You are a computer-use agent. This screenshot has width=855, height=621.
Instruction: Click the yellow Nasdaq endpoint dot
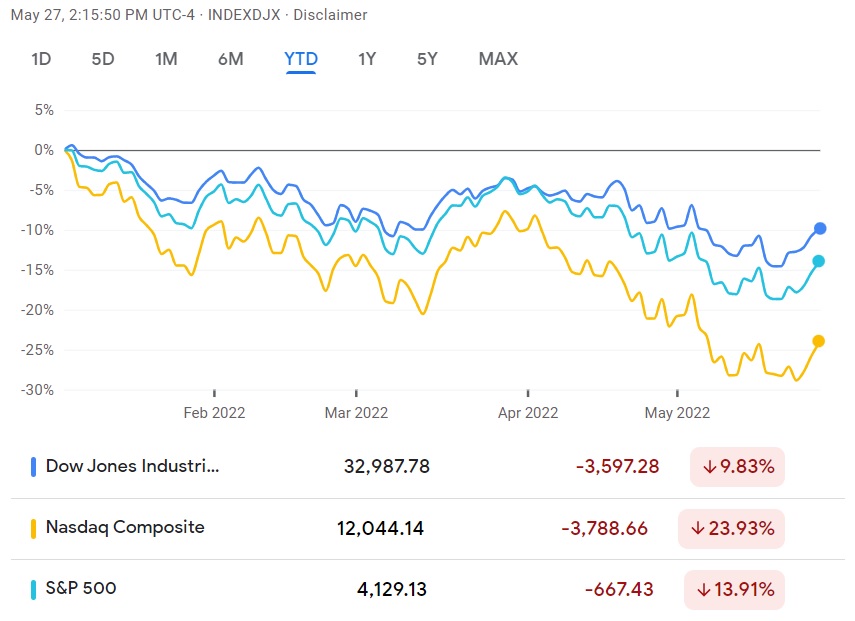[x=819, y=341]
